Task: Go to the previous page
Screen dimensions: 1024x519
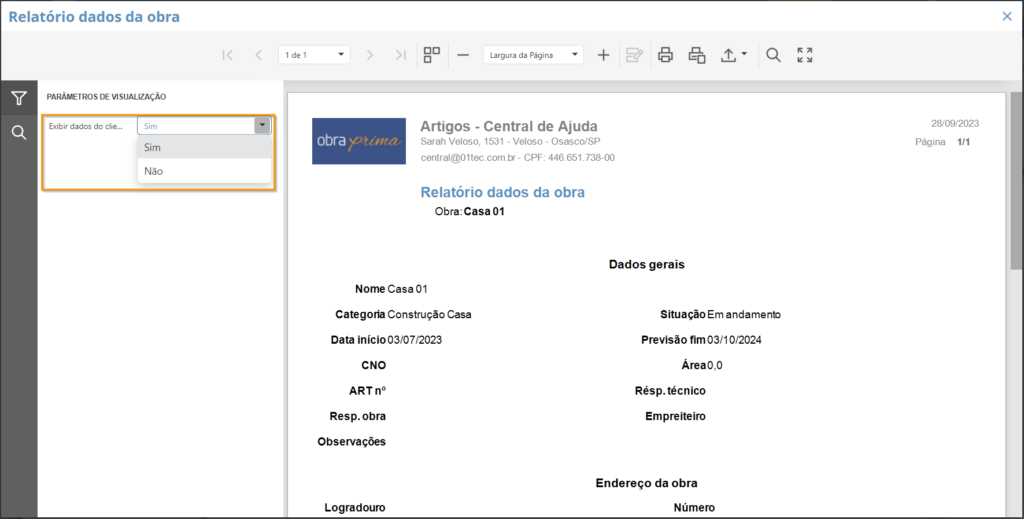Action: click(259, 55)
